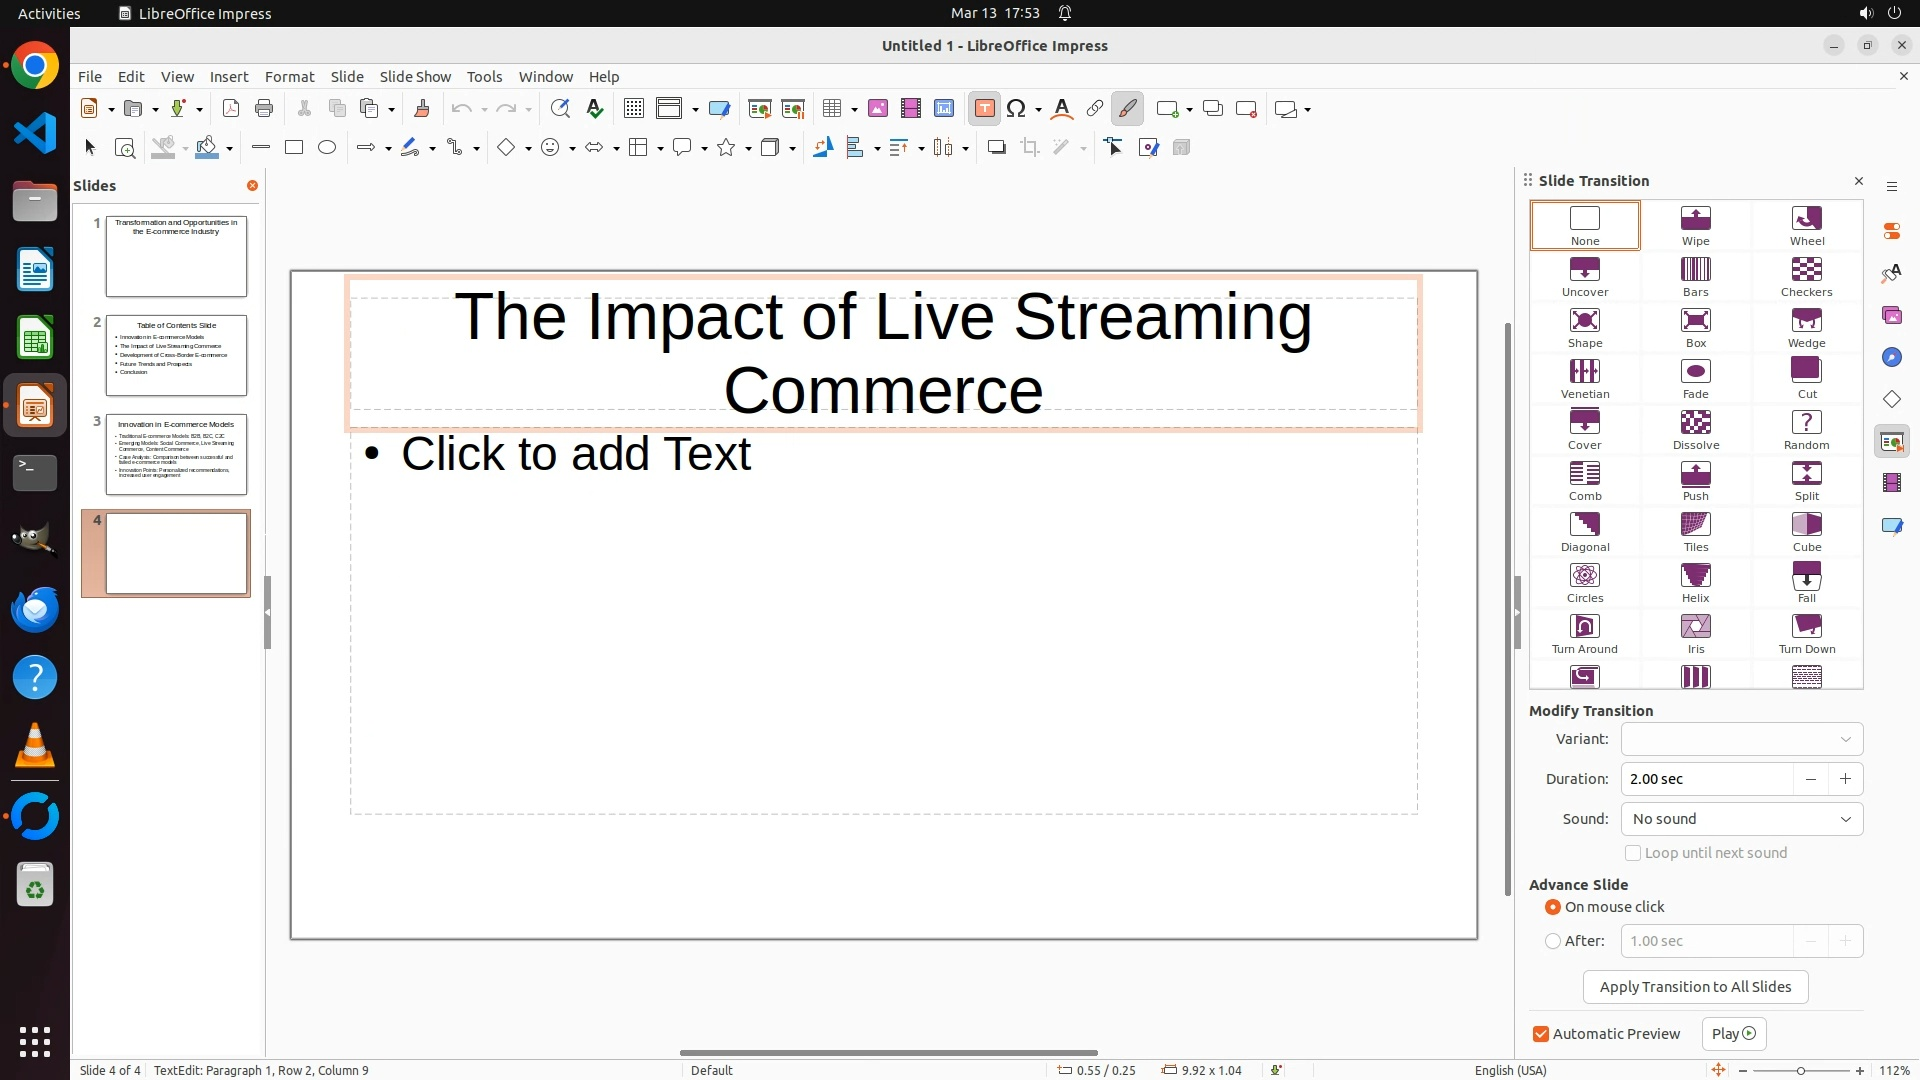Click the Insert Special Character icon

[1016, 109]
